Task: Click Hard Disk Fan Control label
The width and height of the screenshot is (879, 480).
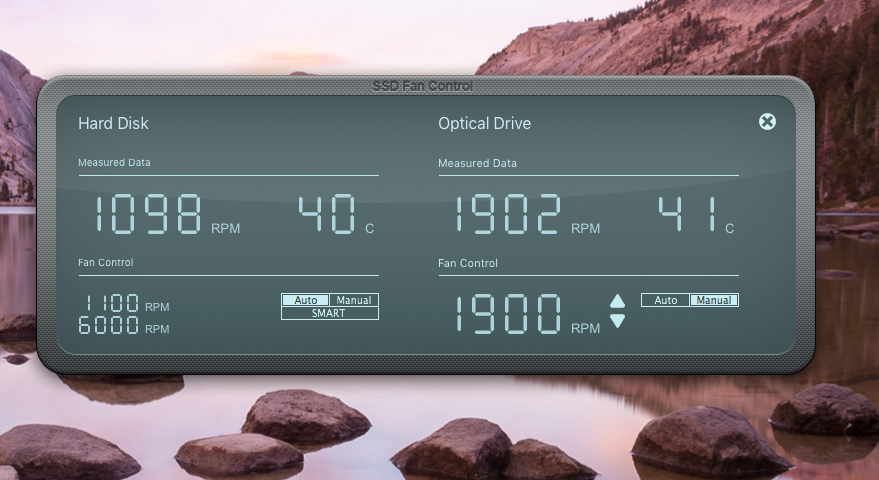Action: pyautogui.click(x=105, y=262)
